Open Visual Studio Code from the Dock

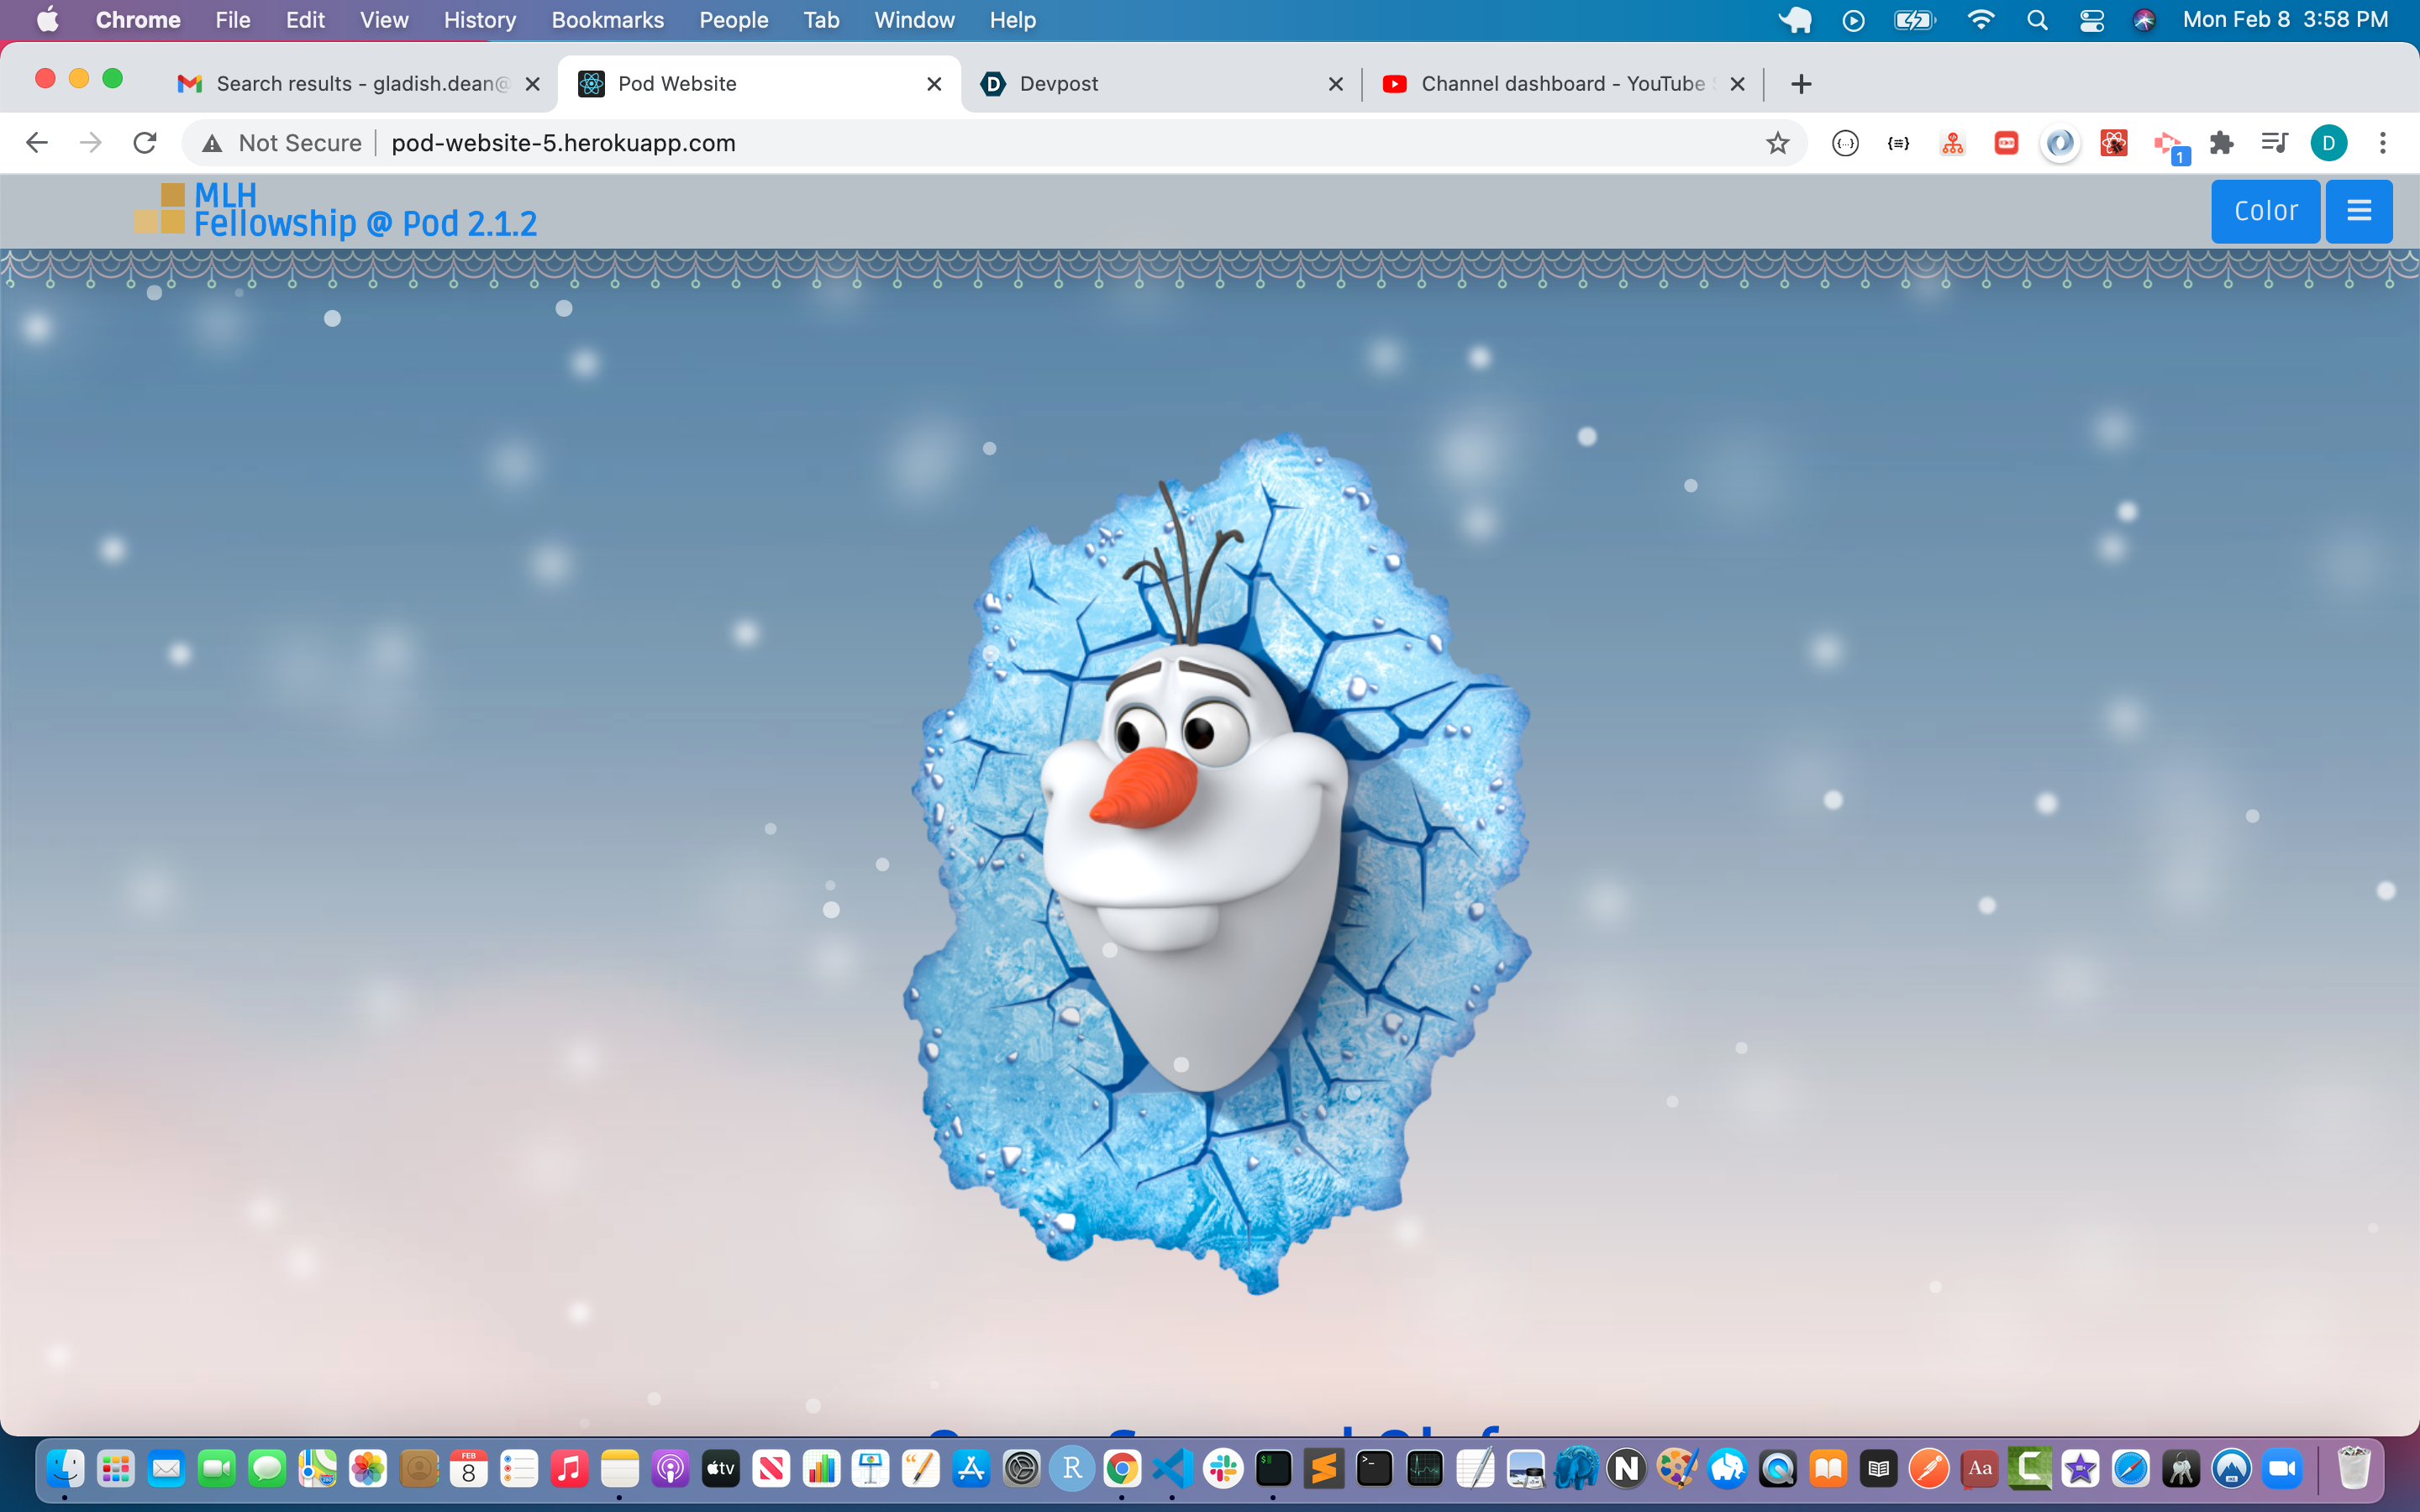(x=1172, y=1468)
